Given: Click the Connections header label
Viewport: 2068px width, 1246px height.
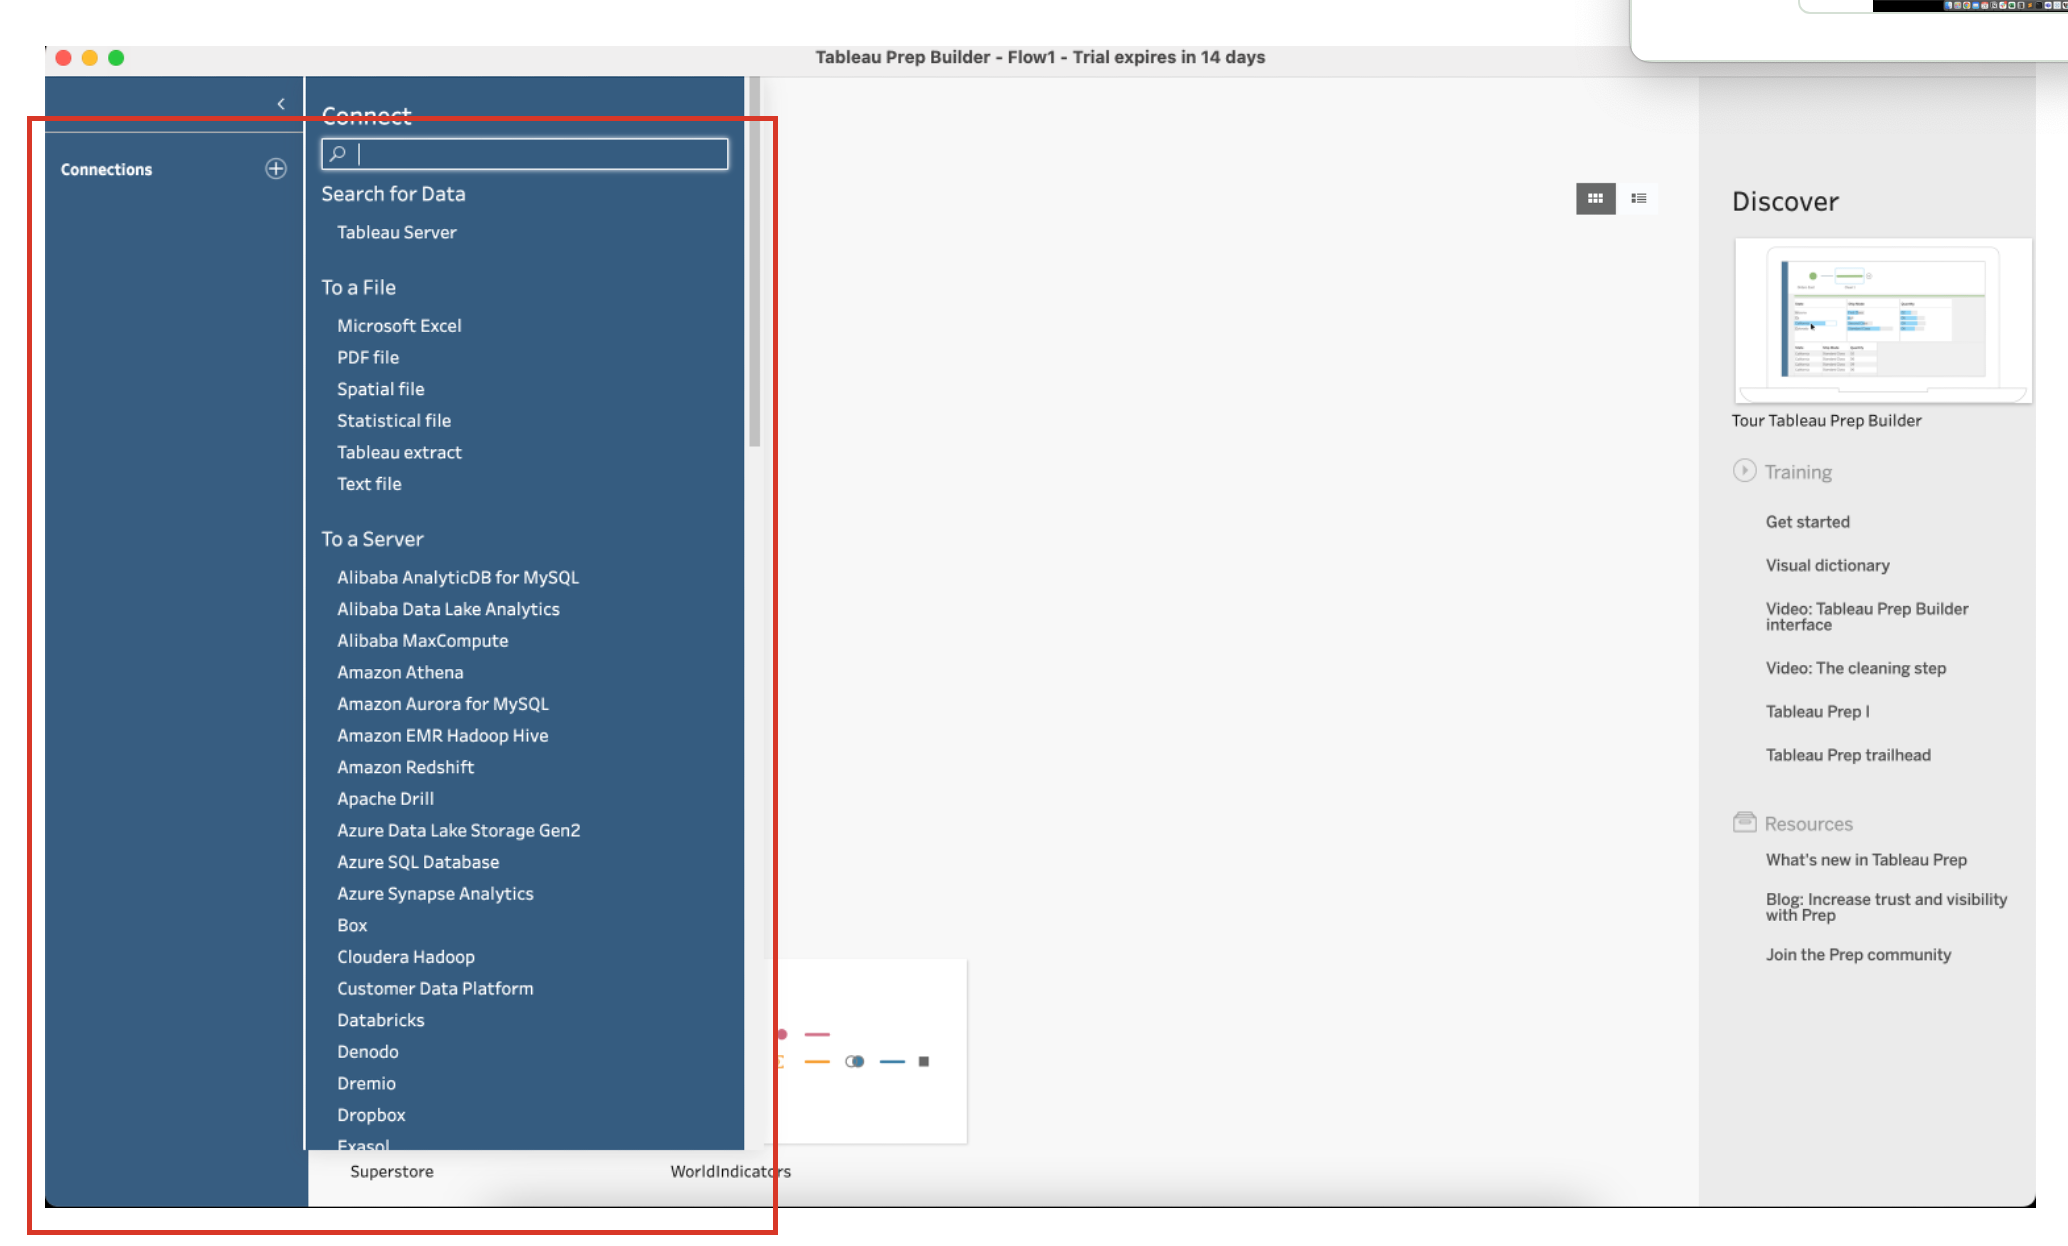Looking at the screenshot, I should [106, 170].
